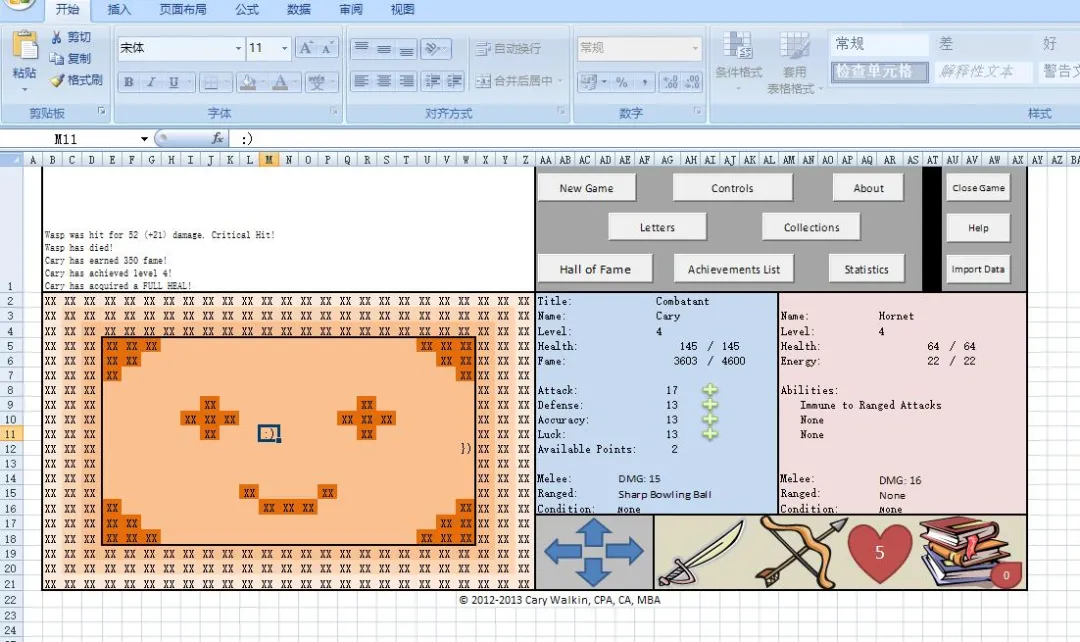This screenshot has width=1080, height=642.
Task: Click the phonetic guide (文) icon
Action: (317, 82)
